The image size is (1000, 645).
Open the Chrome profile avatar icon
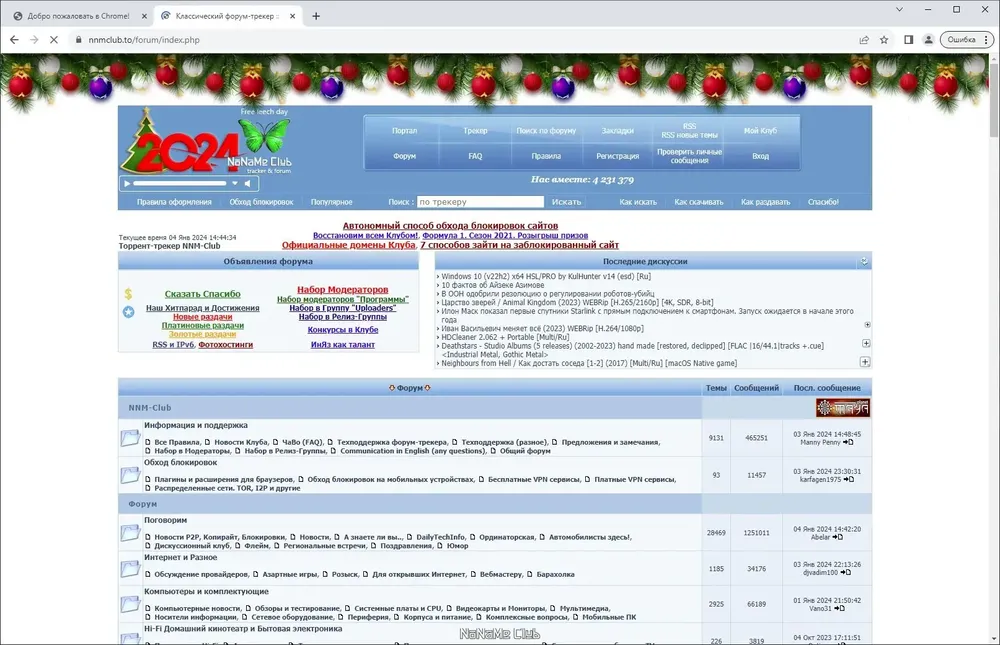(929, 40)
